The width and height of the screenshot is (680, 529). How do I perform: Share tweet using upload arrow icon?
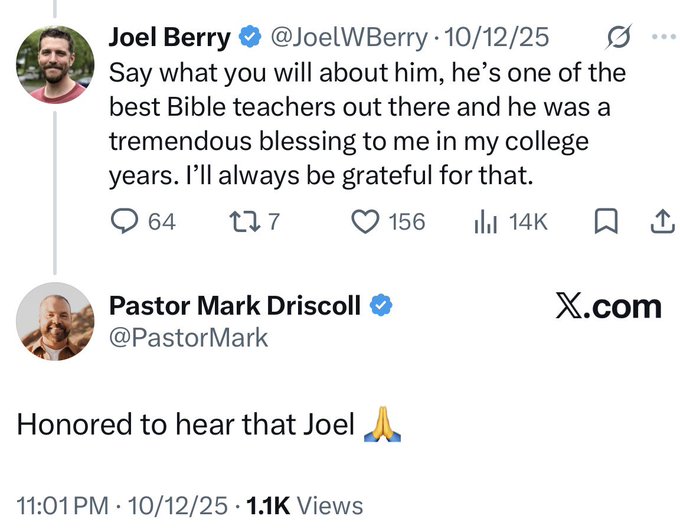coord(663,221)
